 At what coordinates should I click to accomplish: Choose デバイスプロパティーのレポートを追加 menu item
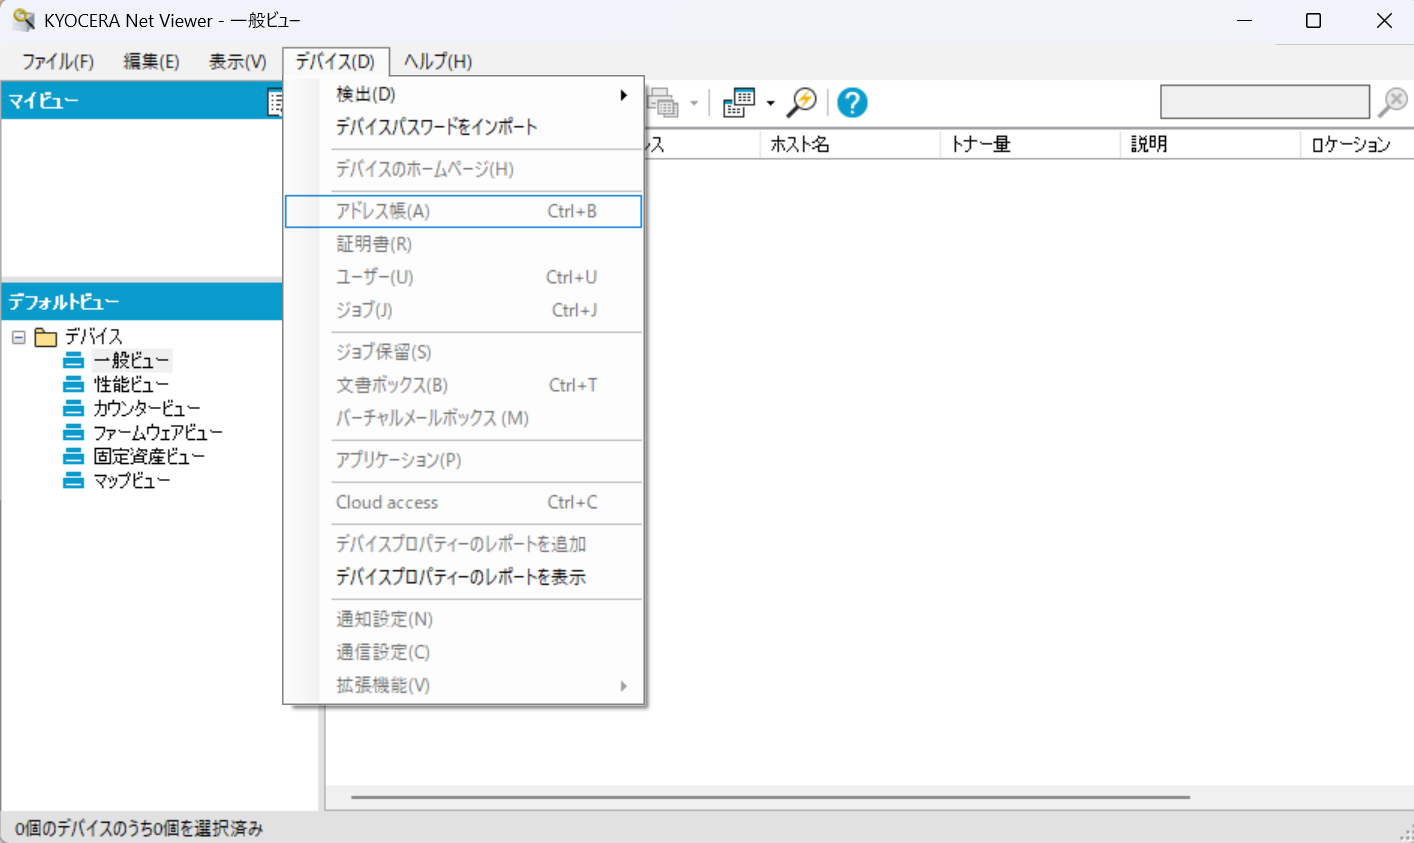coord(464,544)
